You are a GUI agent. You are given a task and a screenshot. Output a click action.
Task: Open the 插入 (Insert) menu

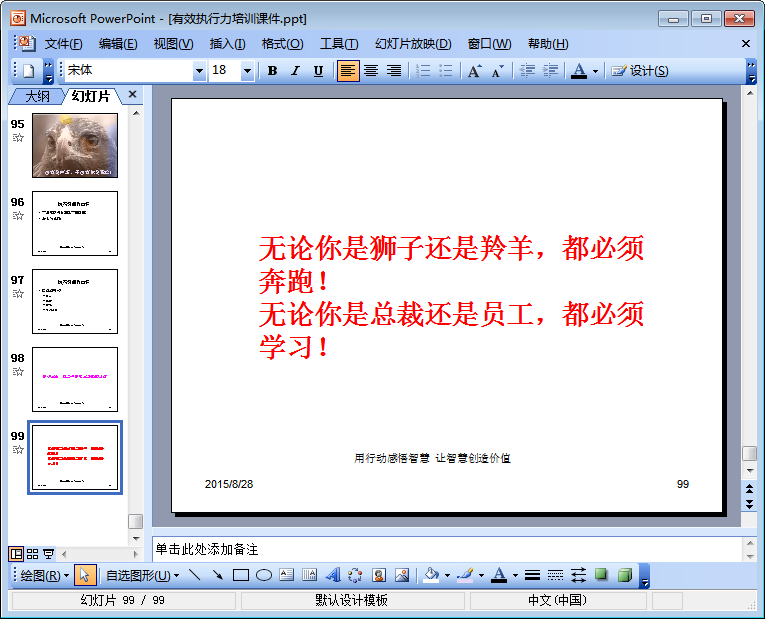click(x=227, y=44)
